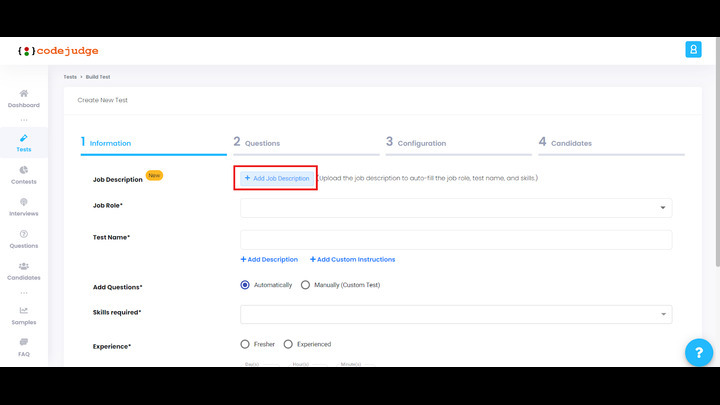Click the codejudge logo
Screen dimensions: 720x405
(x=58, y=51)
